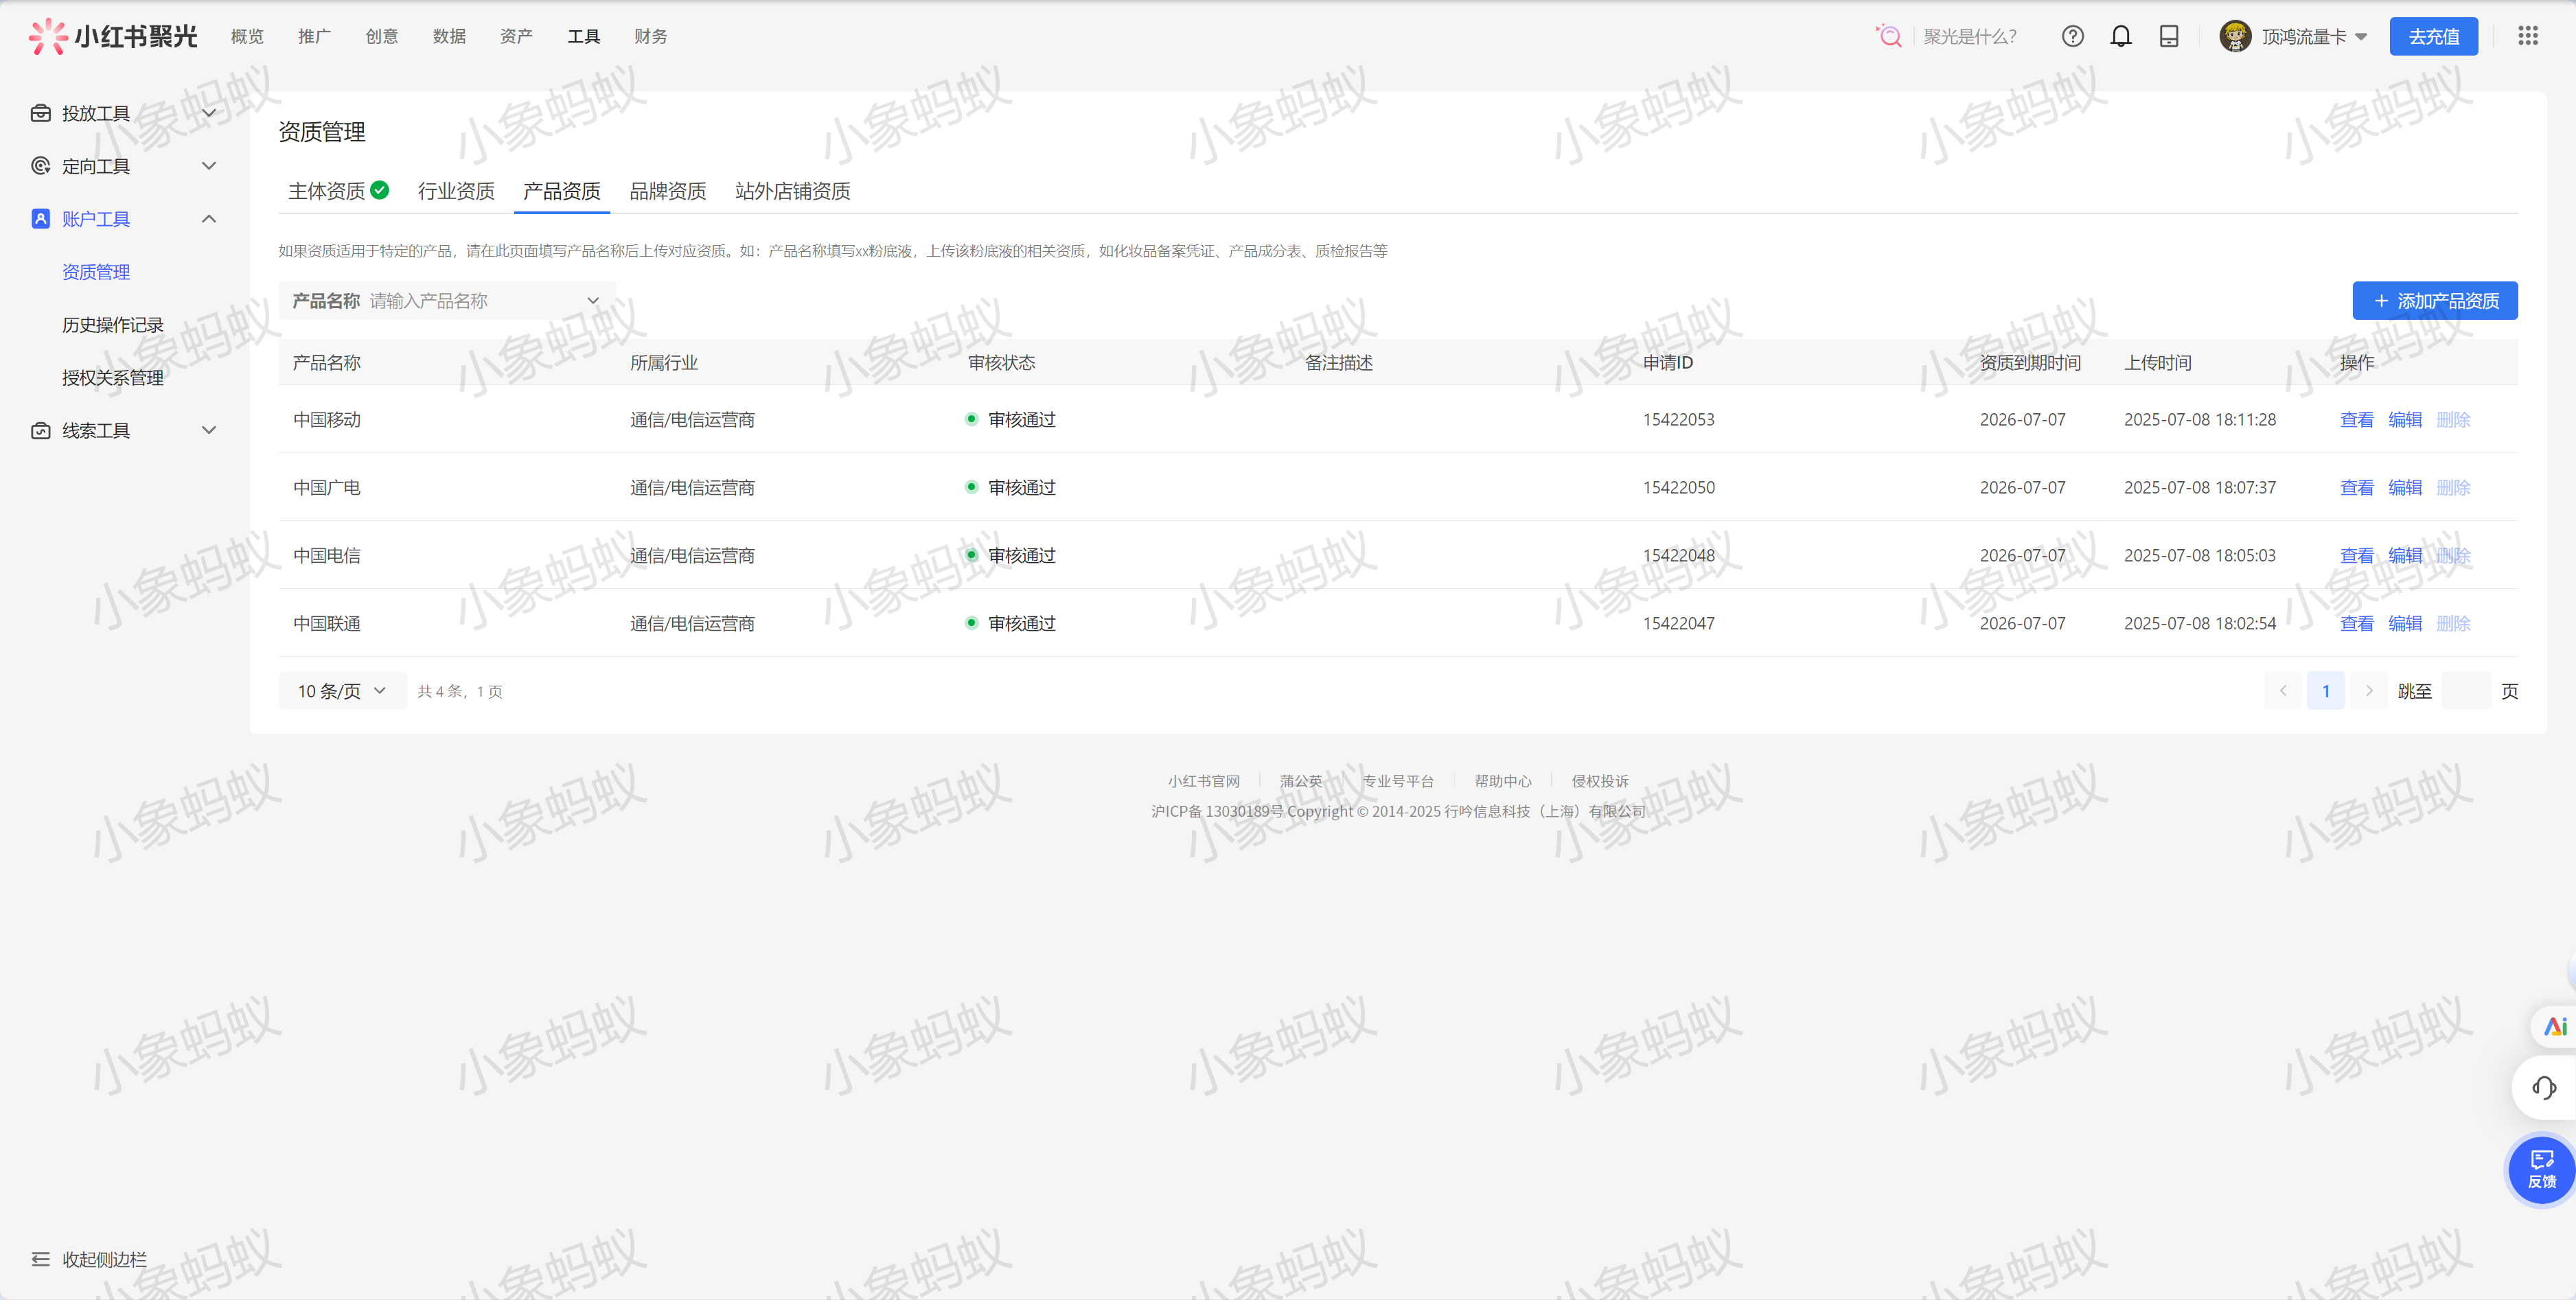Expand the 定向工具 menu chevron

coord(209,166)
